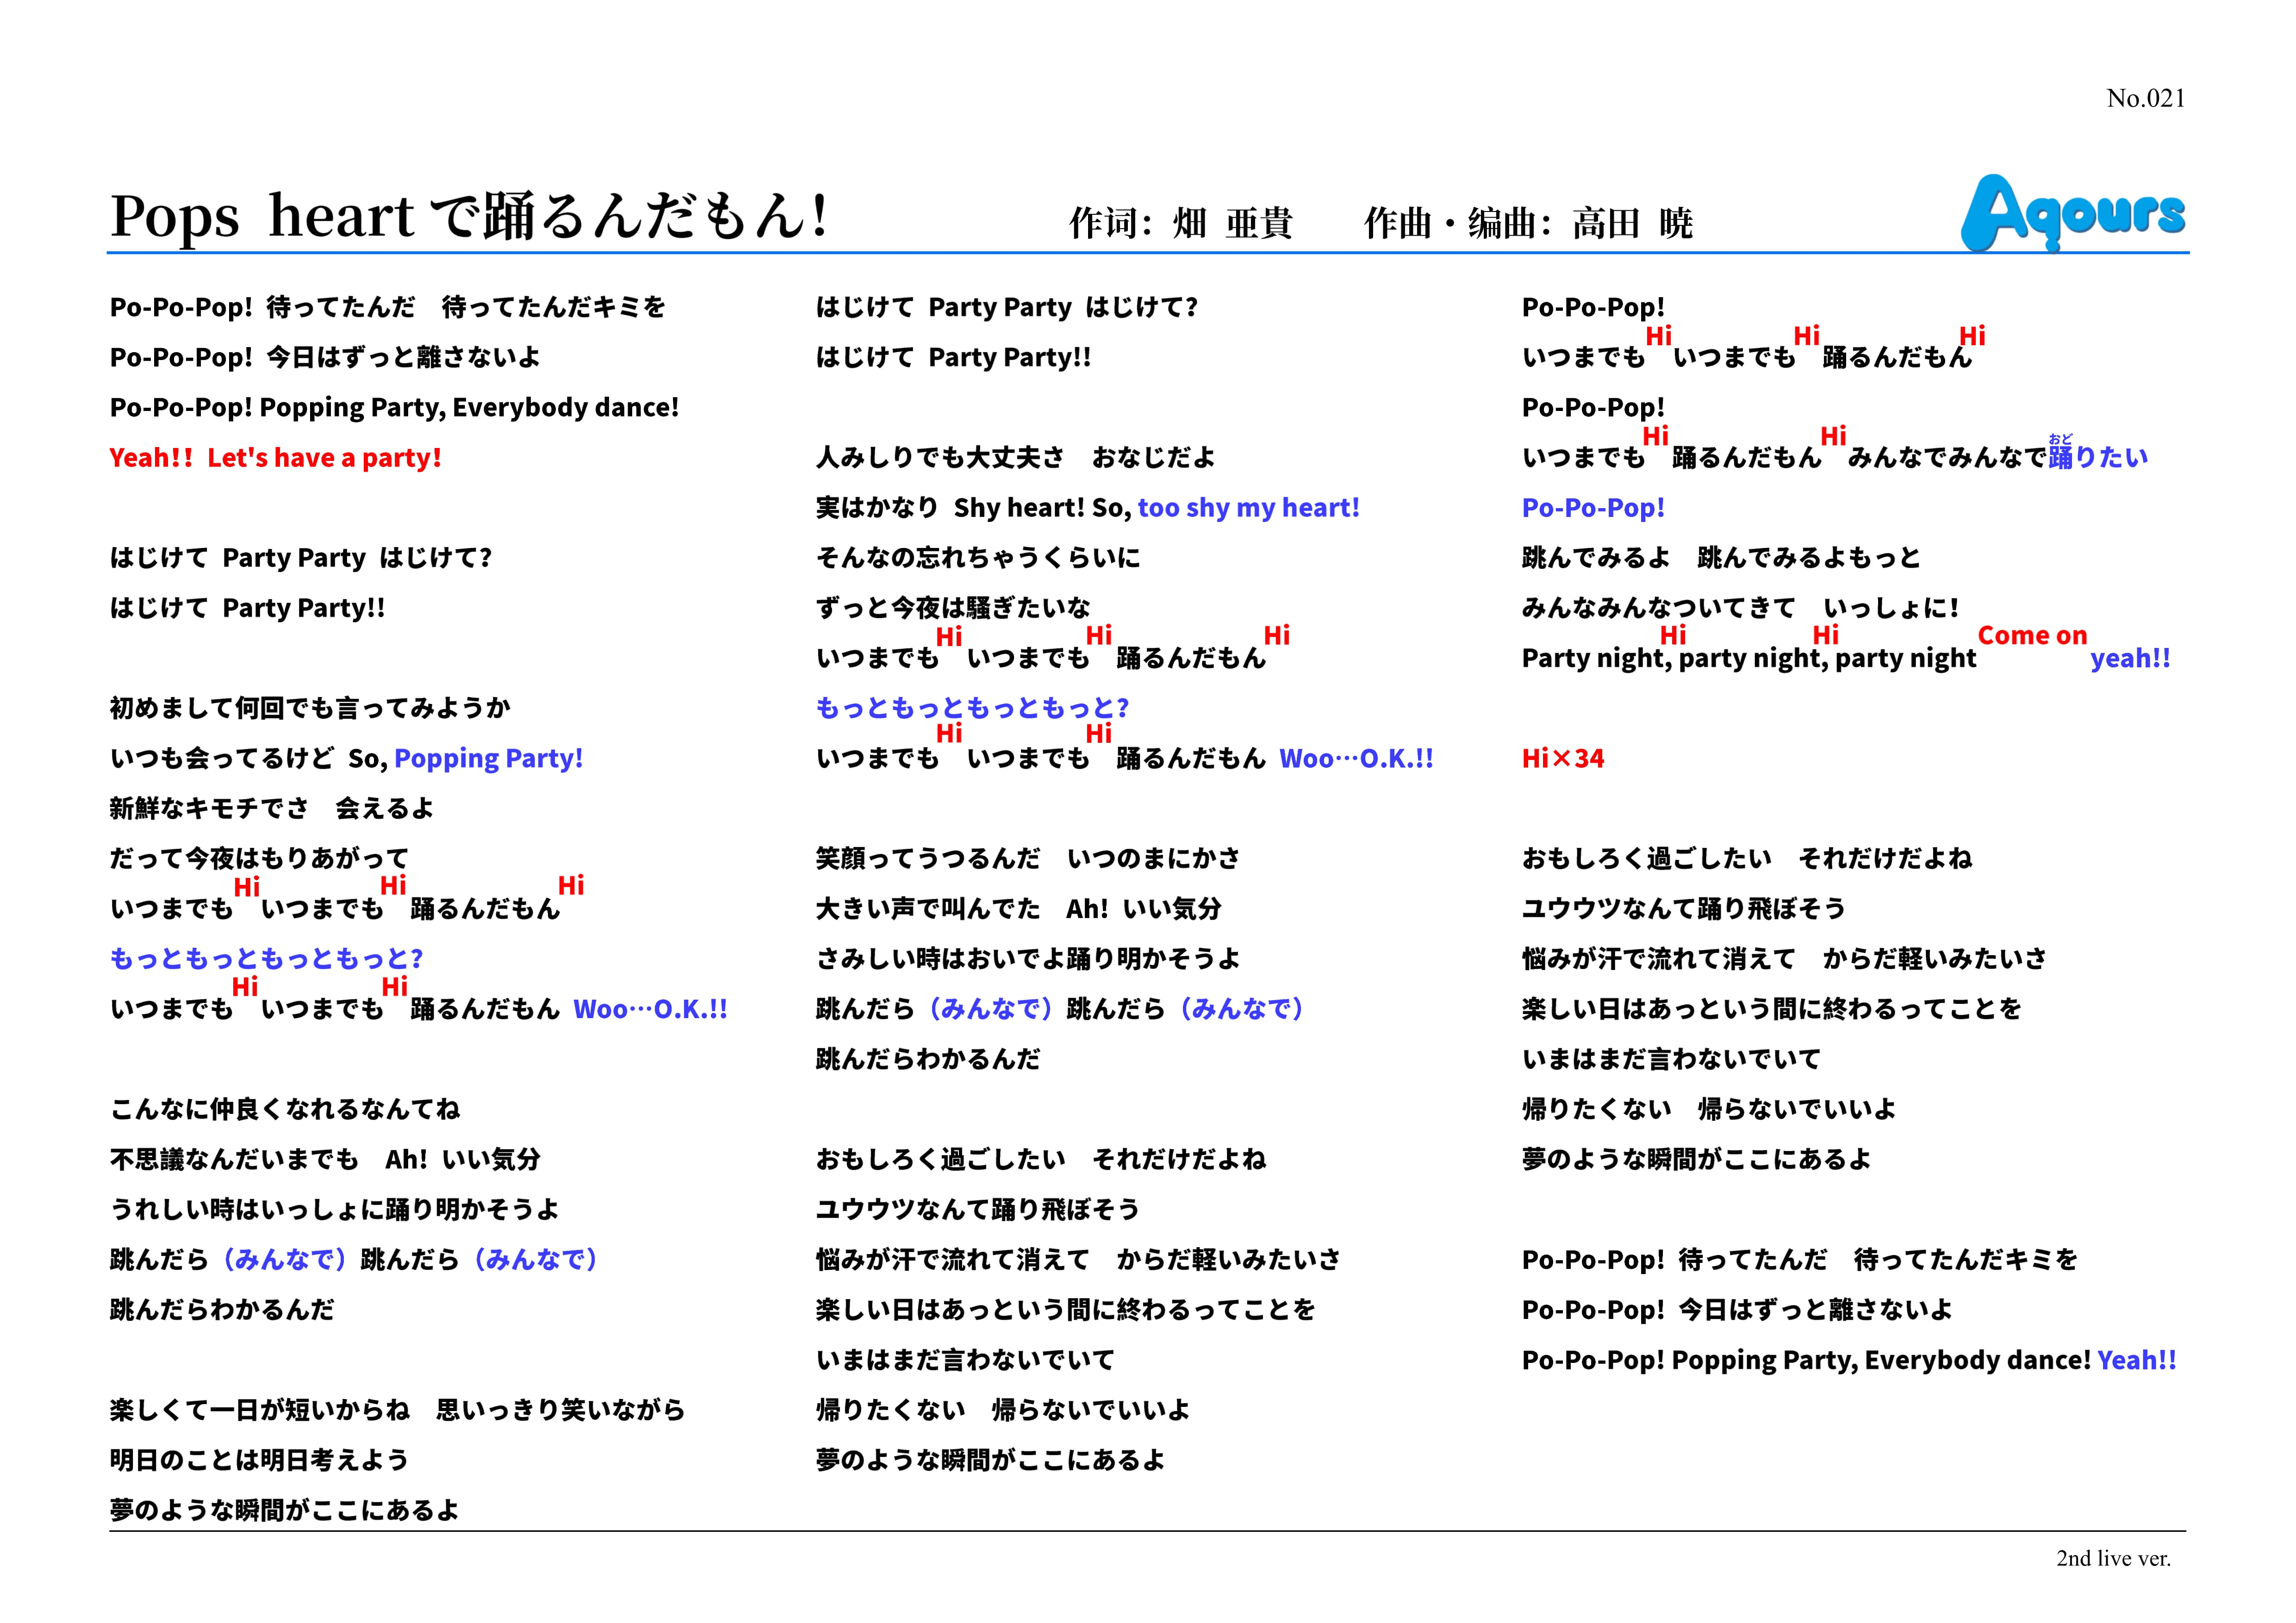
Task: Click line 初めまして何回でも言ってみようか
Action: pyautogui.click(x=310, y=708)
